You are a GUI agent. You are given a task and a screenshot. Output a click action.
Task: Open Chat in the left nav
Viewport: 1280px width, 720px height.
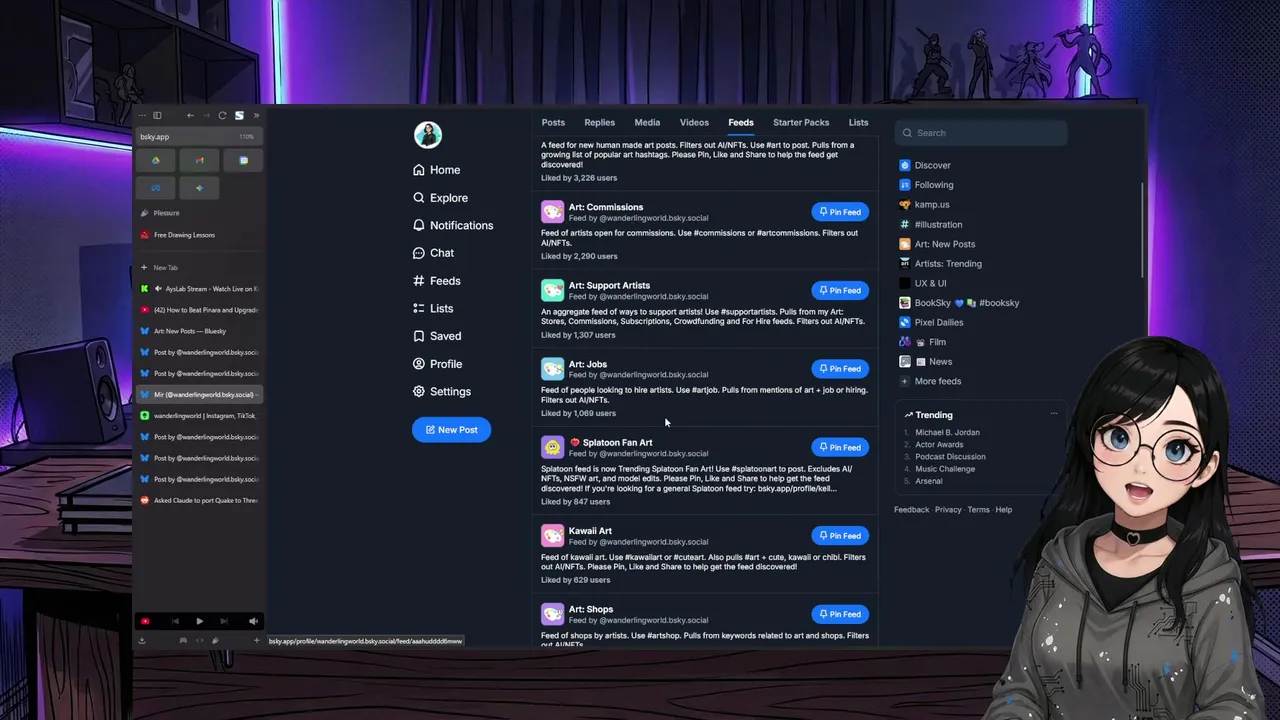click(433, 253)
